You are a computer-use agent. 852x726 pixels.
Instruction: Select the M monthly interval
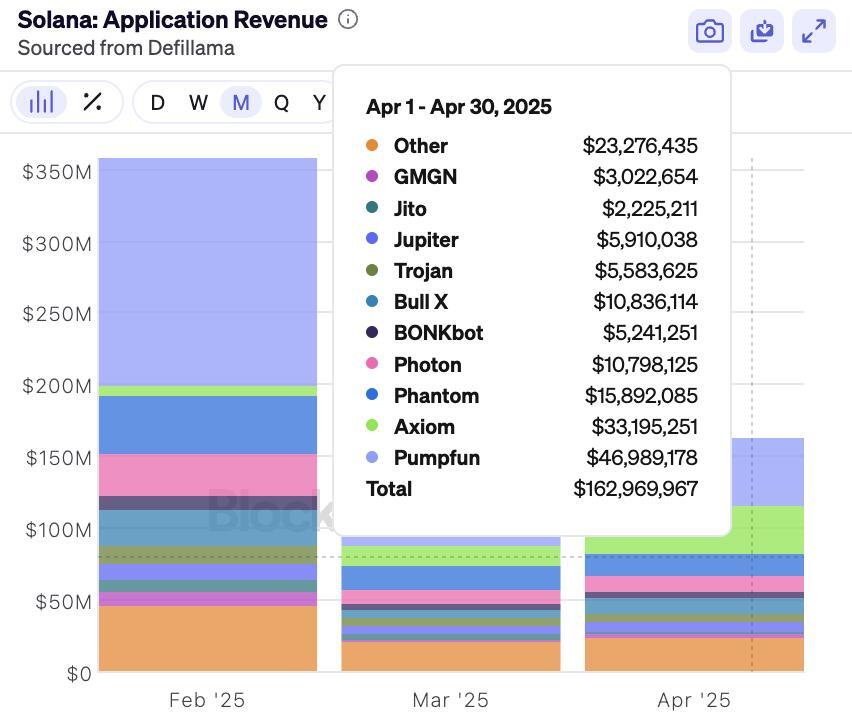[x=241, y=103]
